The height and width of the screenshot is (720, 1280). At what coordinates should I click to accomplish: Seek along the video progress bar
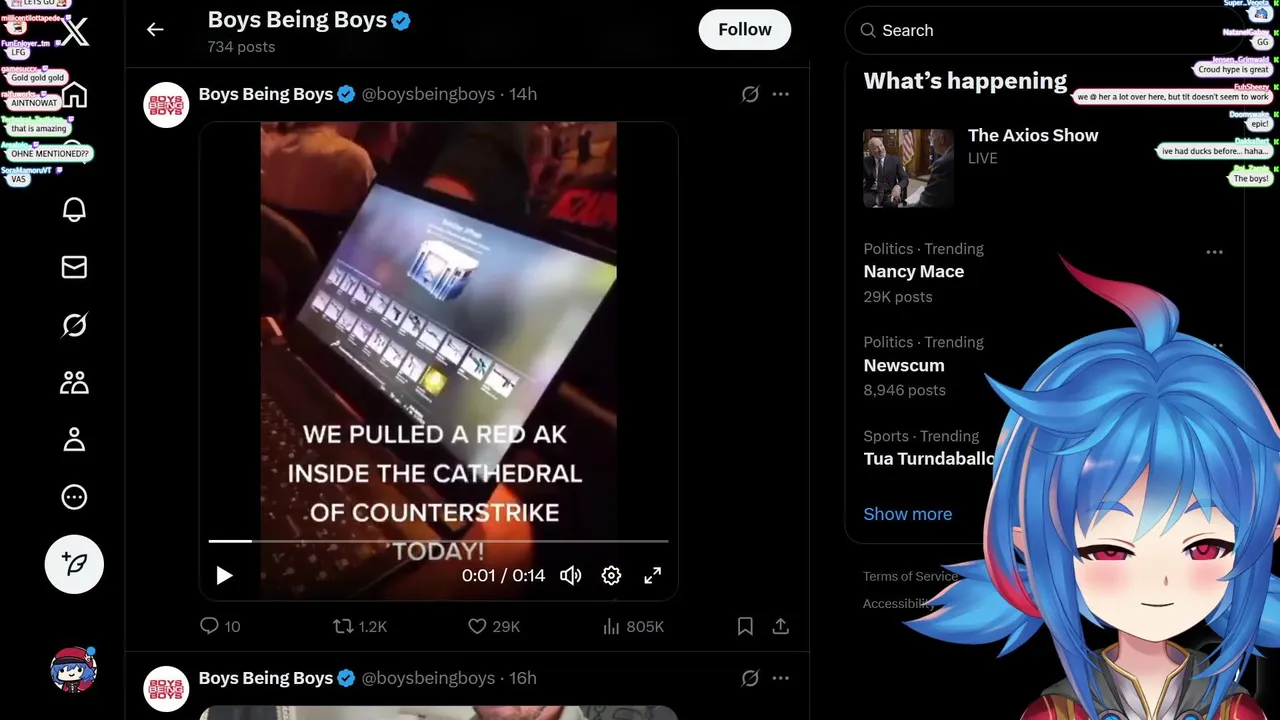click(x=438, y=541)
